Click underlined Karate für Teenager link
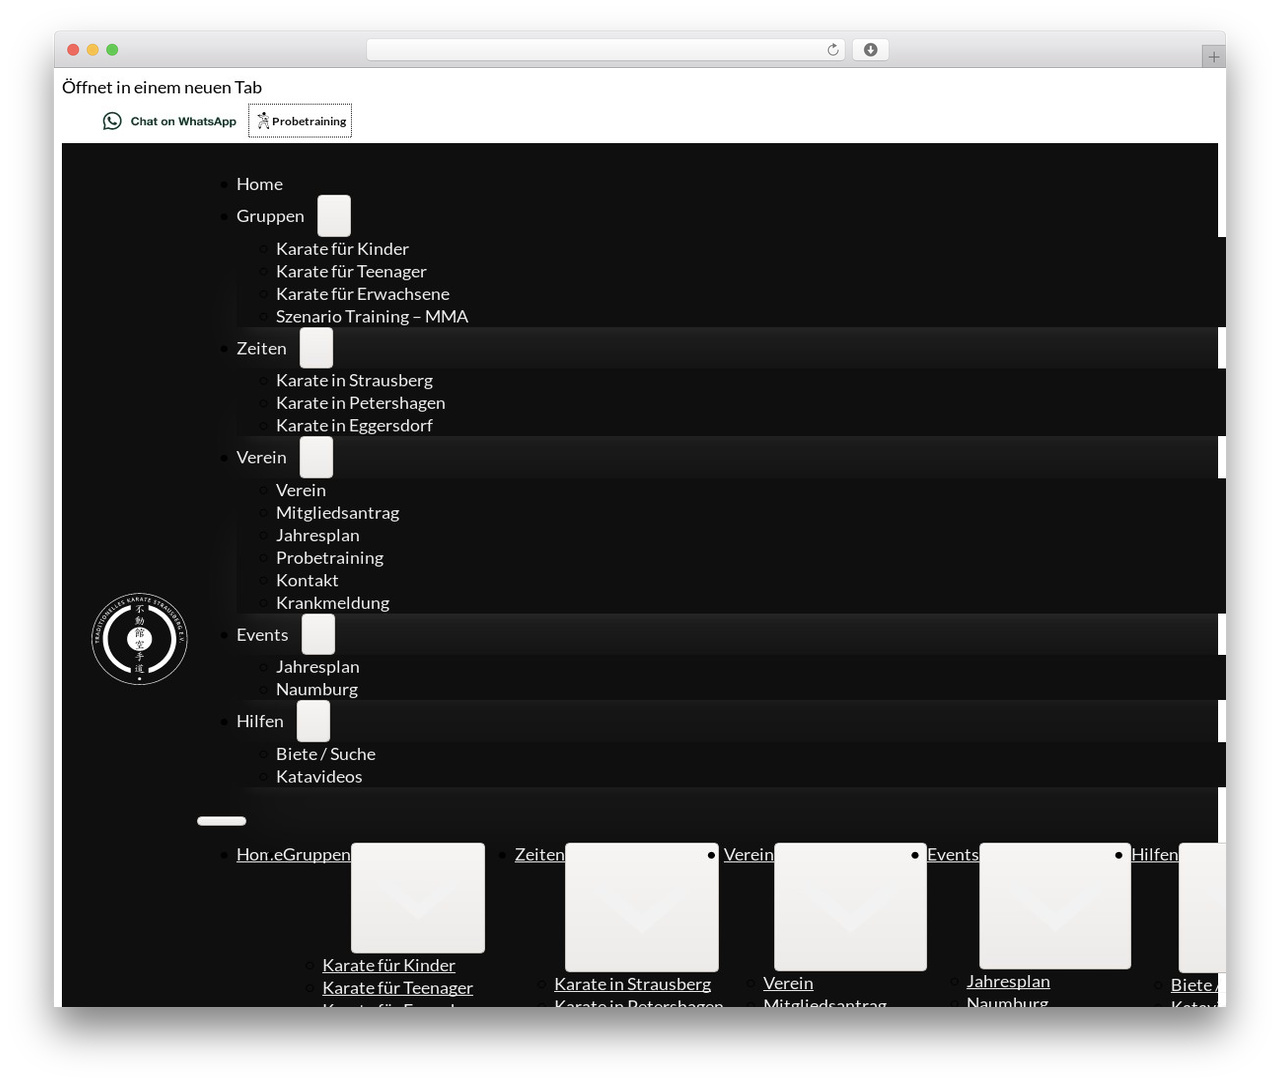The height and width of the screenshot is (1084, 1280). tap(398, 988)
